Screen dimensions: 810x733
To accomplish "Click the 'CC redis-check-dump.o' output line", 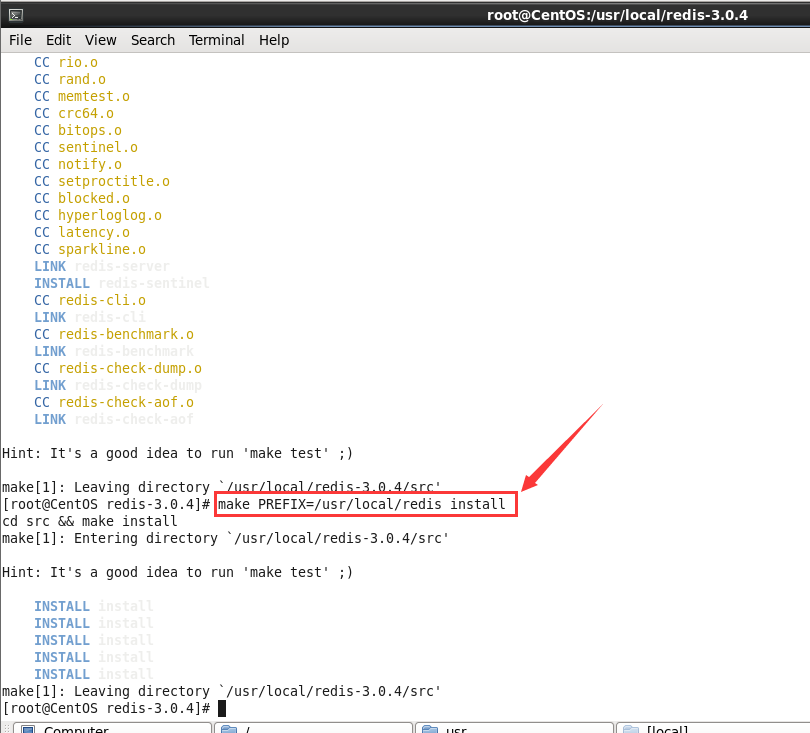I will [x=118, y=369].
